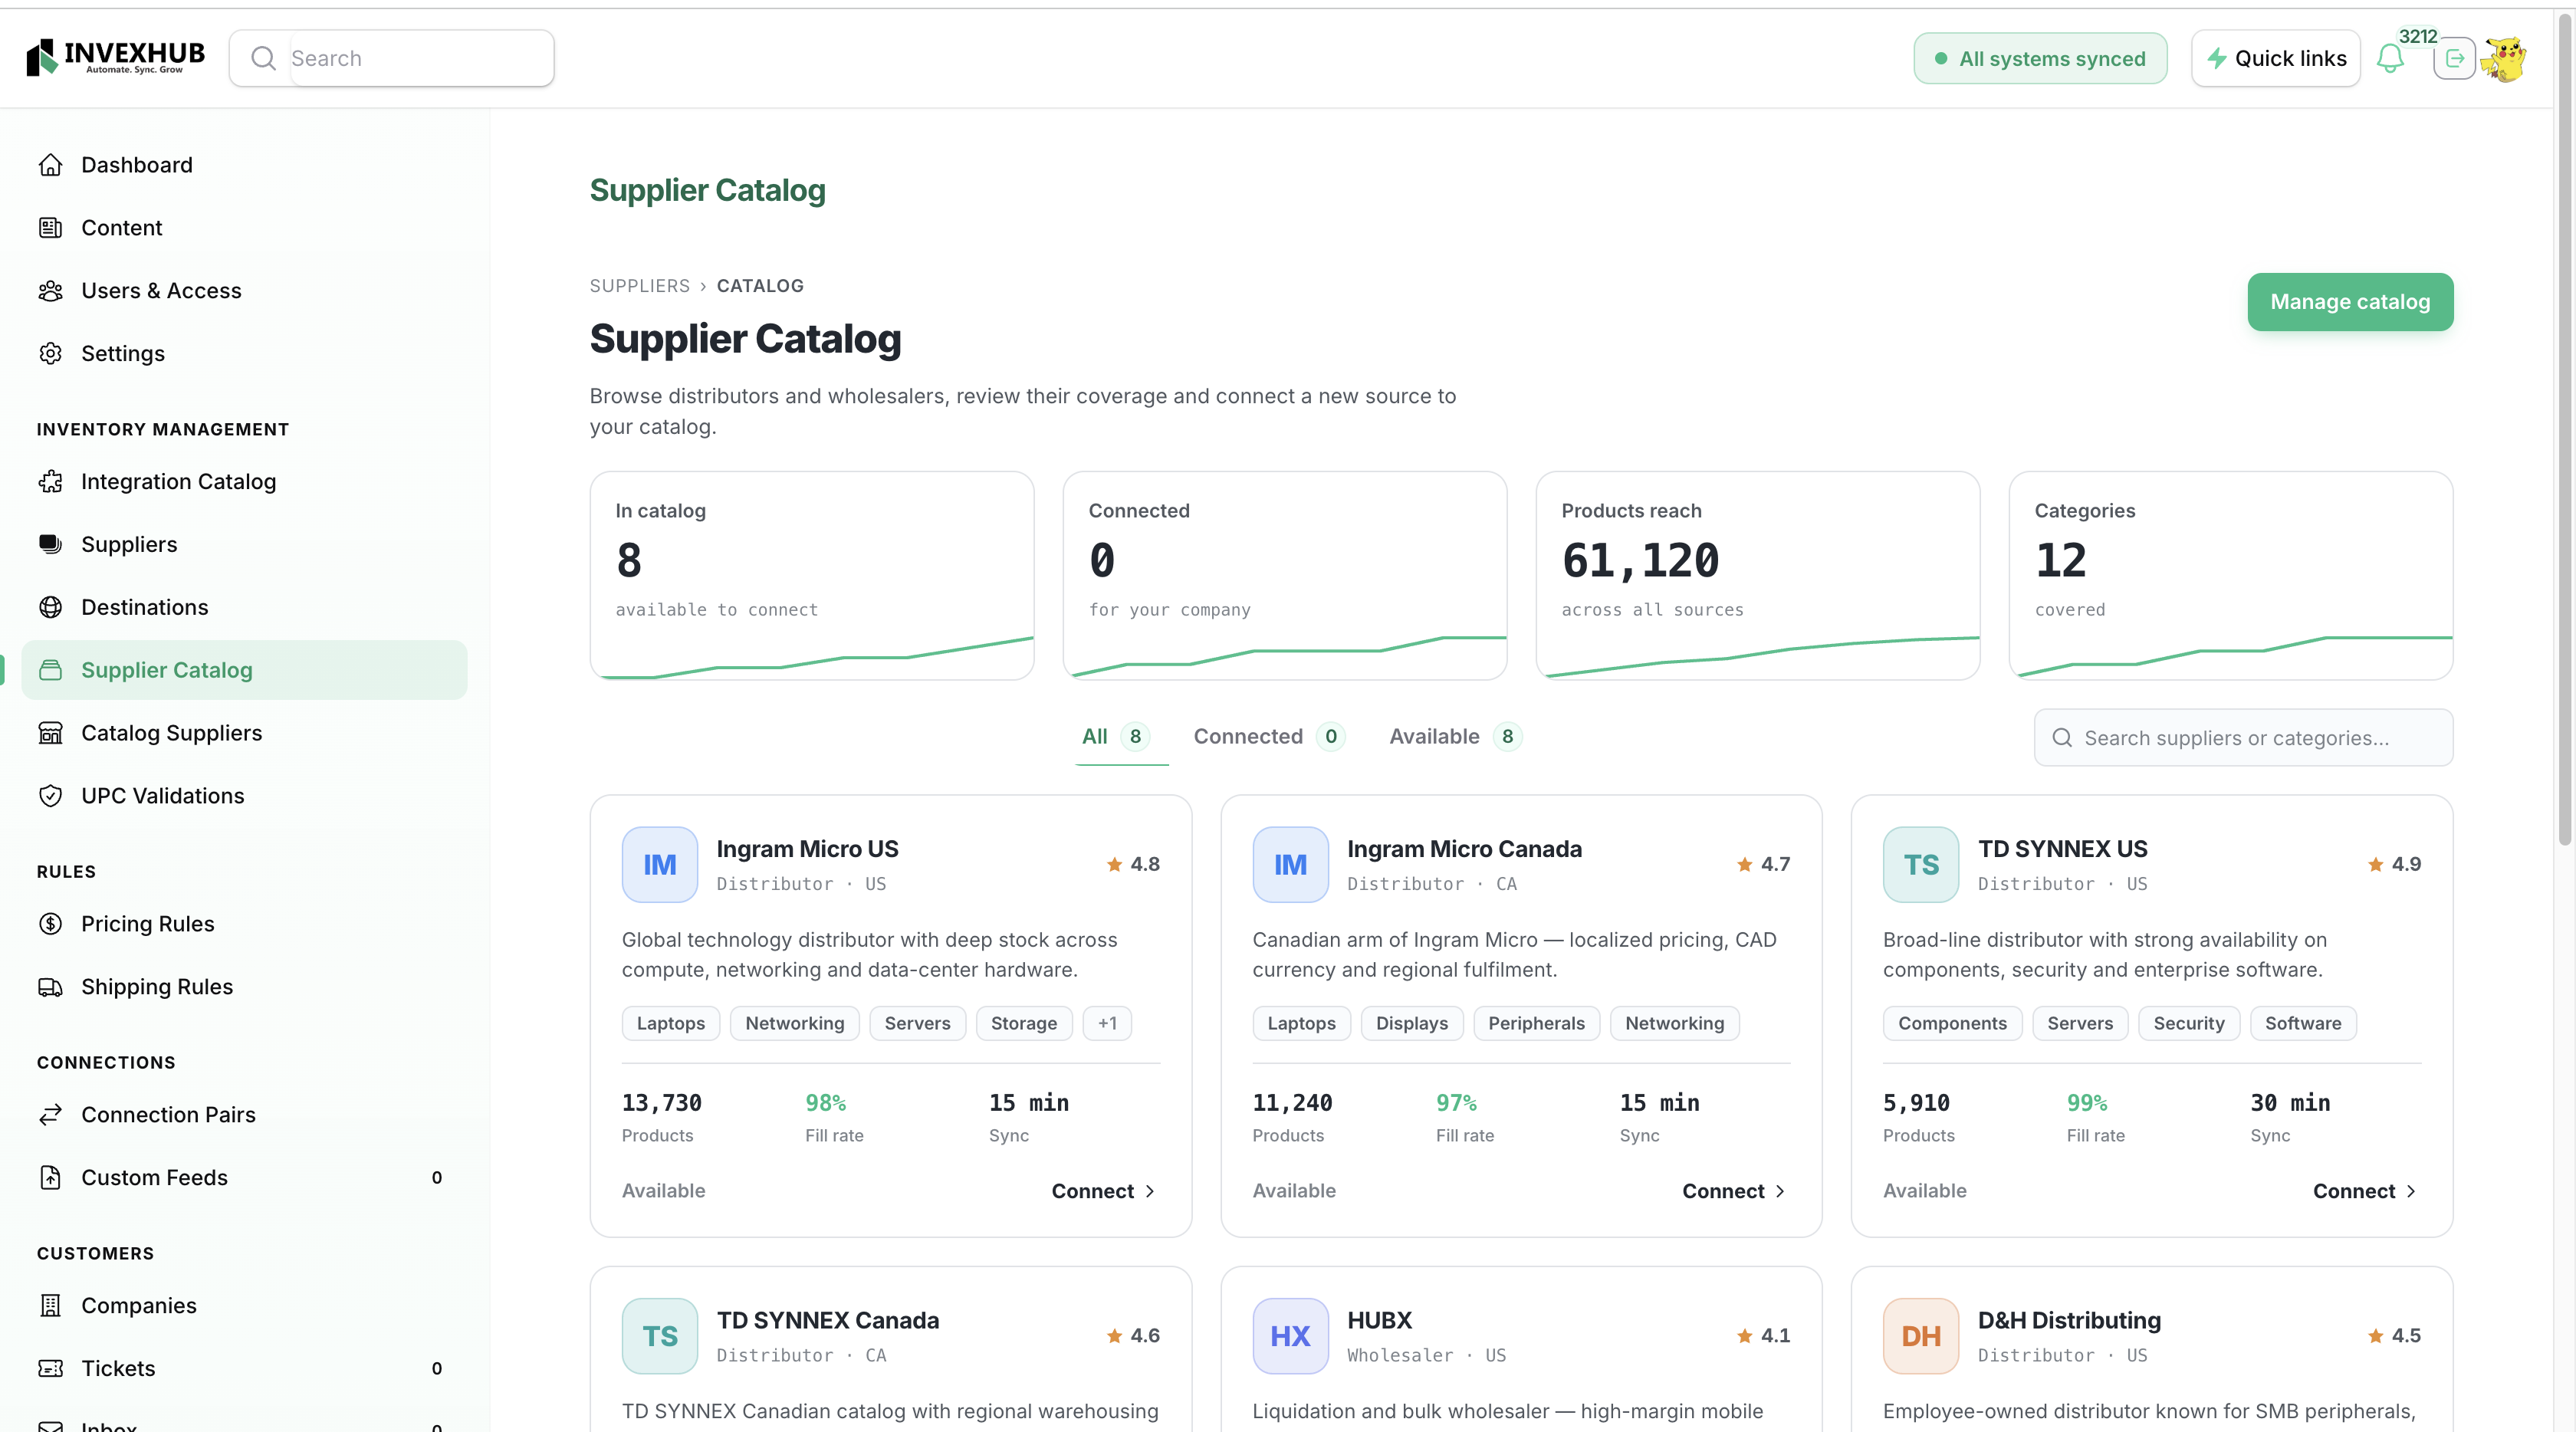Focus the Search suppliers or categories field
Viewport: 2576px width, 1432px height.
pos(2242,737)
